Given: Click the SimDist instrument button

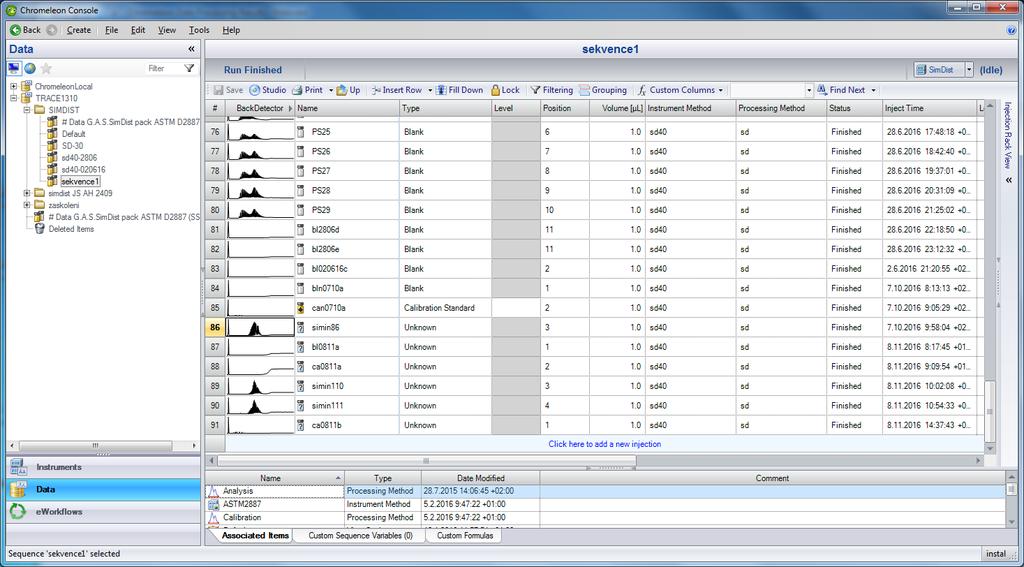Looking at the screenshot, I should tap(938, 69).
